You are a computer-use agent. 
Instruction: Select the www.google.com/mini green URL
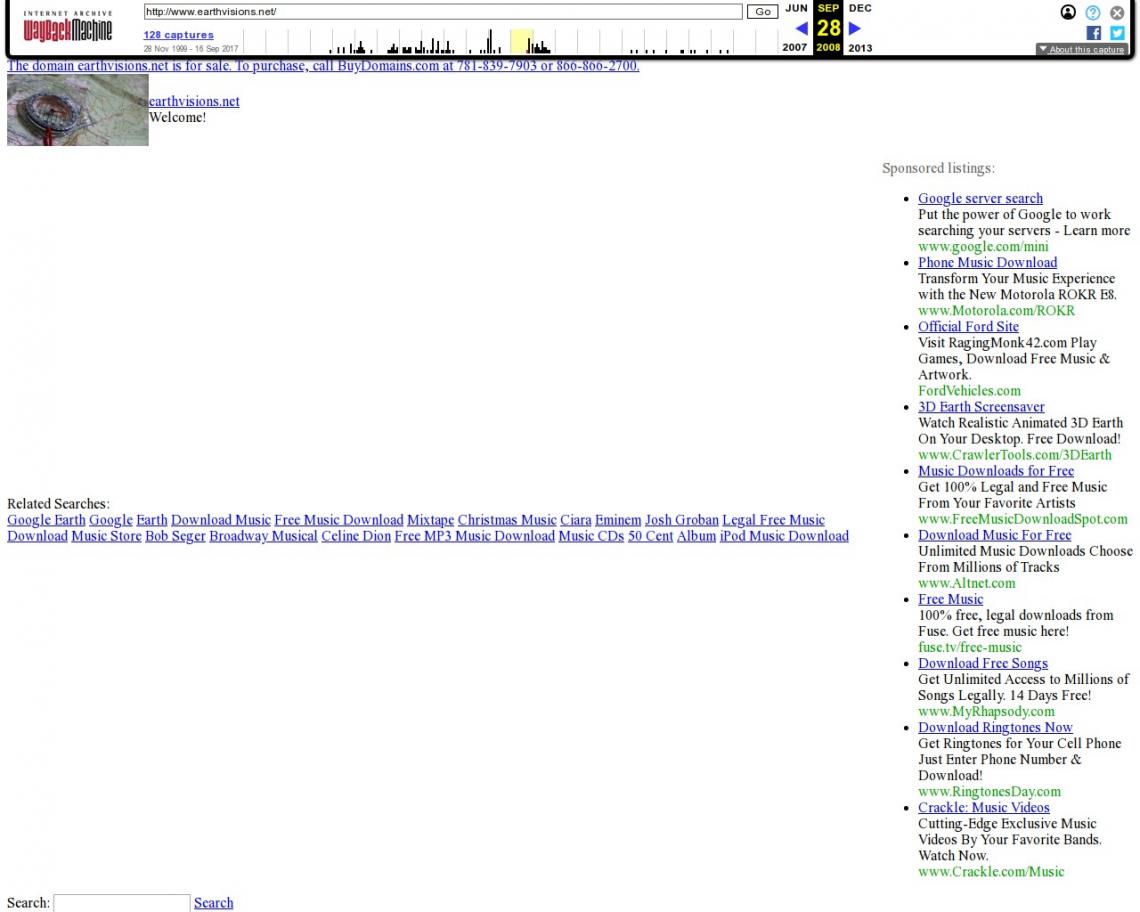(x=983, y=247)
